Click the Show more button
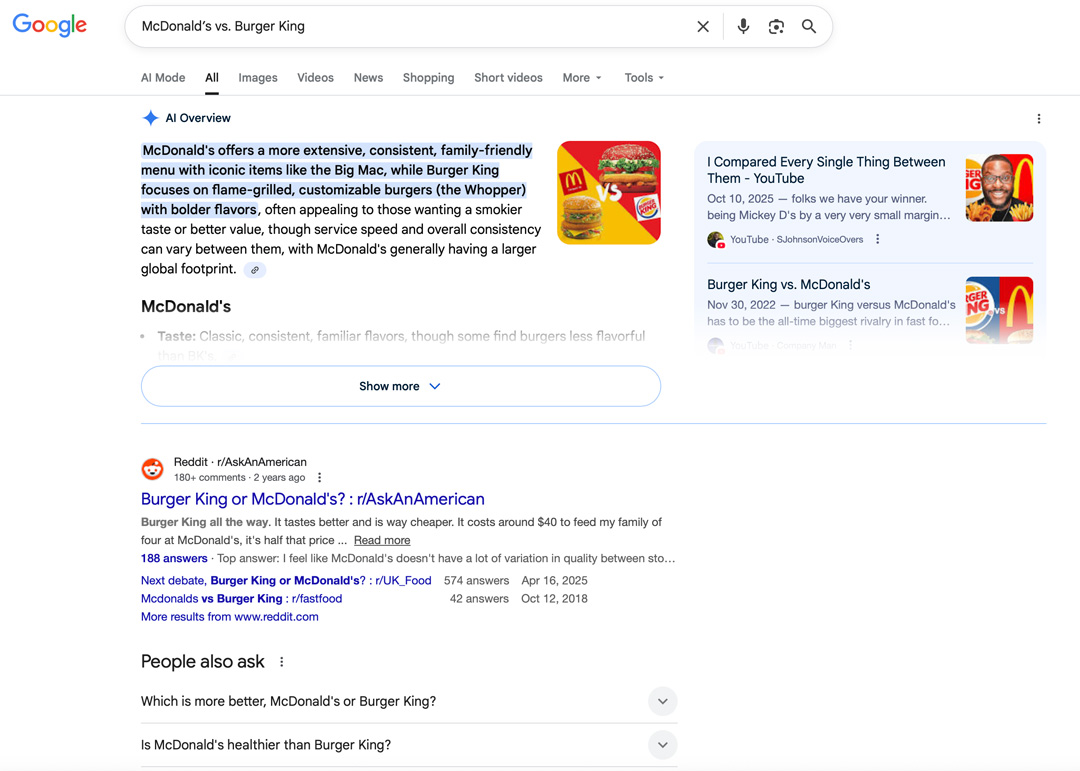Viewport: 1080px width, 771px height. tap(400, 386)
